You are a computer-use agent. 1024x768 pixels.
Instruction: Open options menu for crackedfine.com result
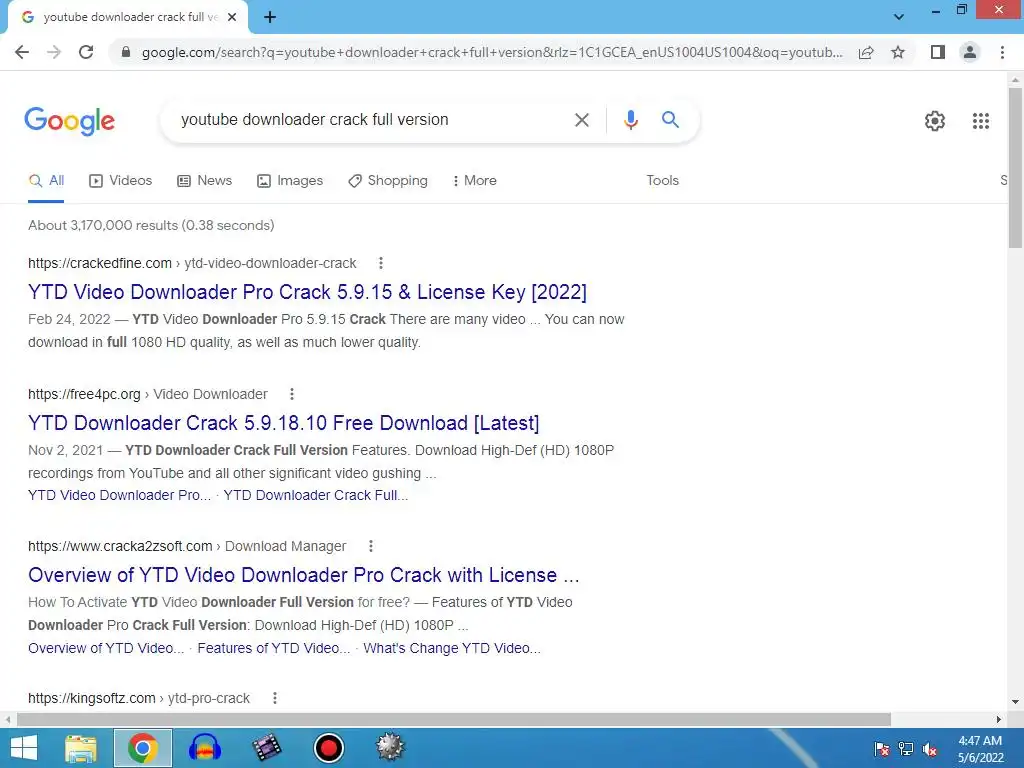pyautogui.click(x=381, y=263)
